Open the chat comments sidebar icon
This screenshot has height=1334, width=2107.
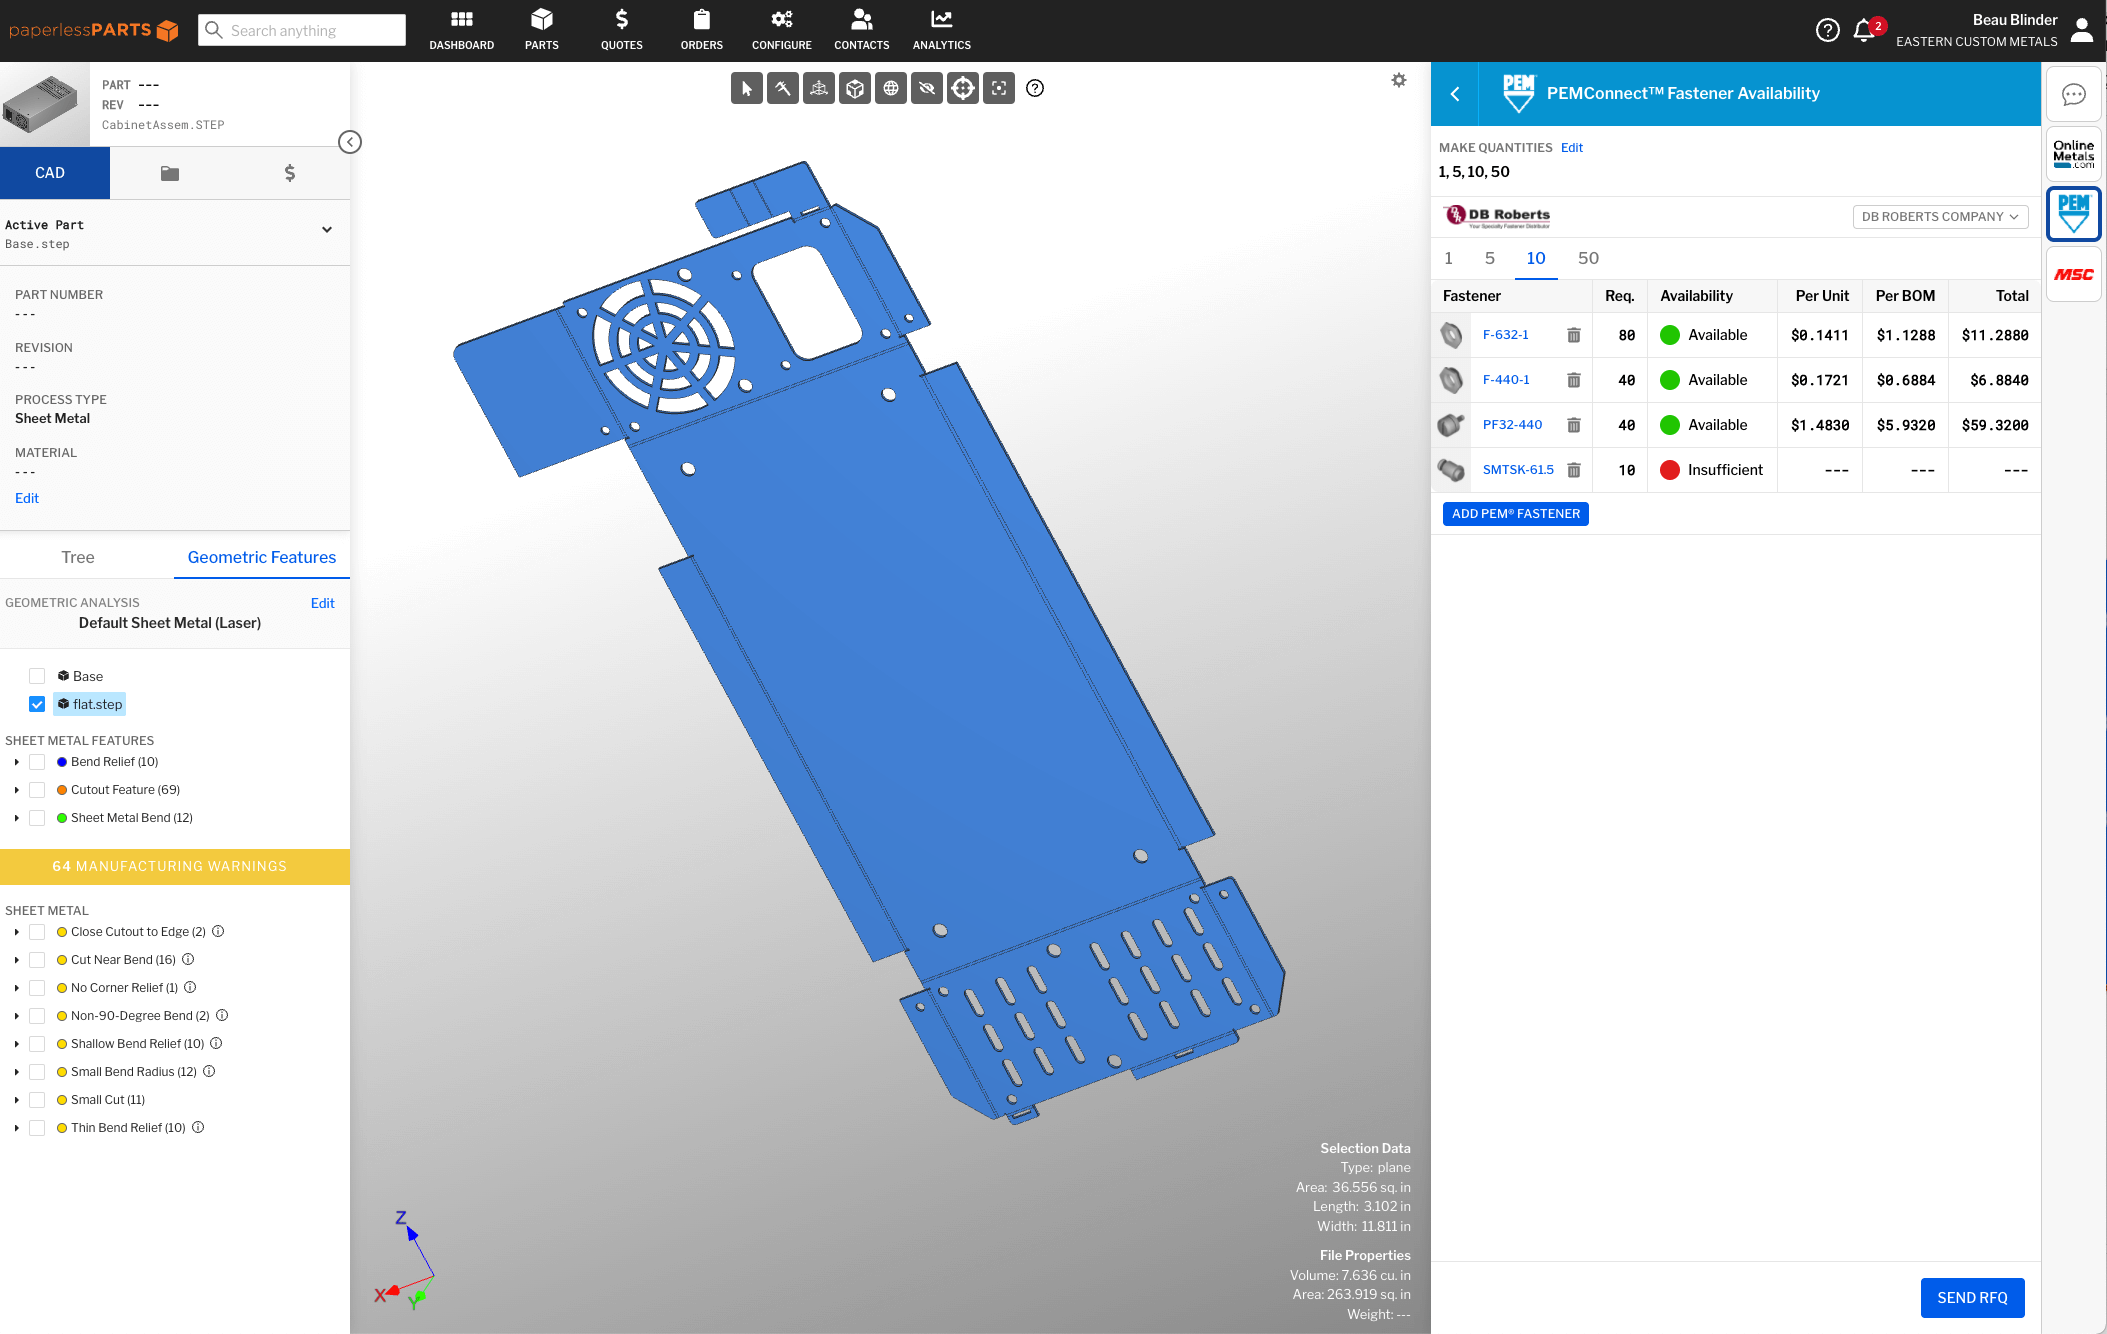pos(2074,94)
